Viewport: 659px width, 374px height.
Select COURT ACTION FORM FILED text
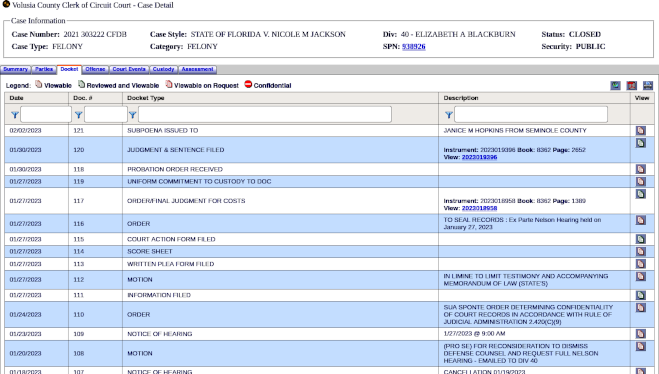pyautogui.click(x=171, y=239)
